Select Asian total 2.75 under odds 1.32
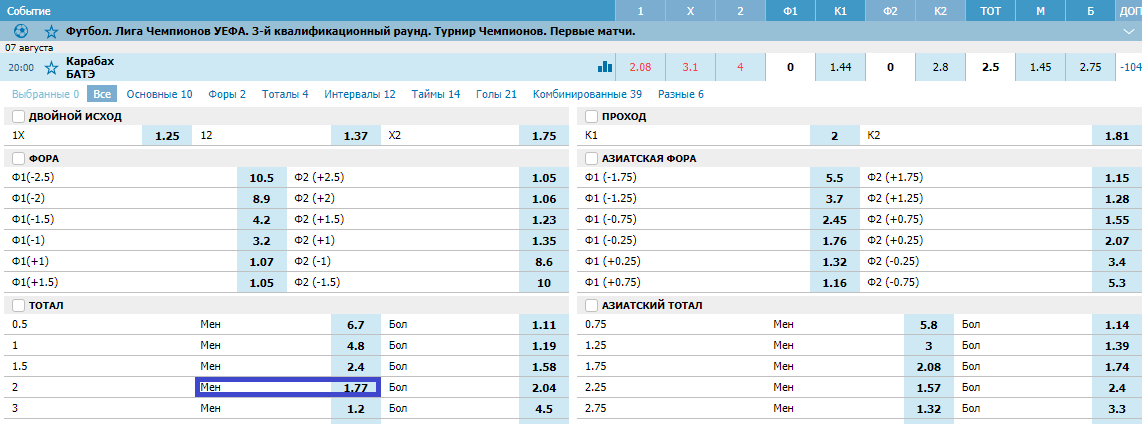The height and width of the screenshot is (424, 1142). 929,409
